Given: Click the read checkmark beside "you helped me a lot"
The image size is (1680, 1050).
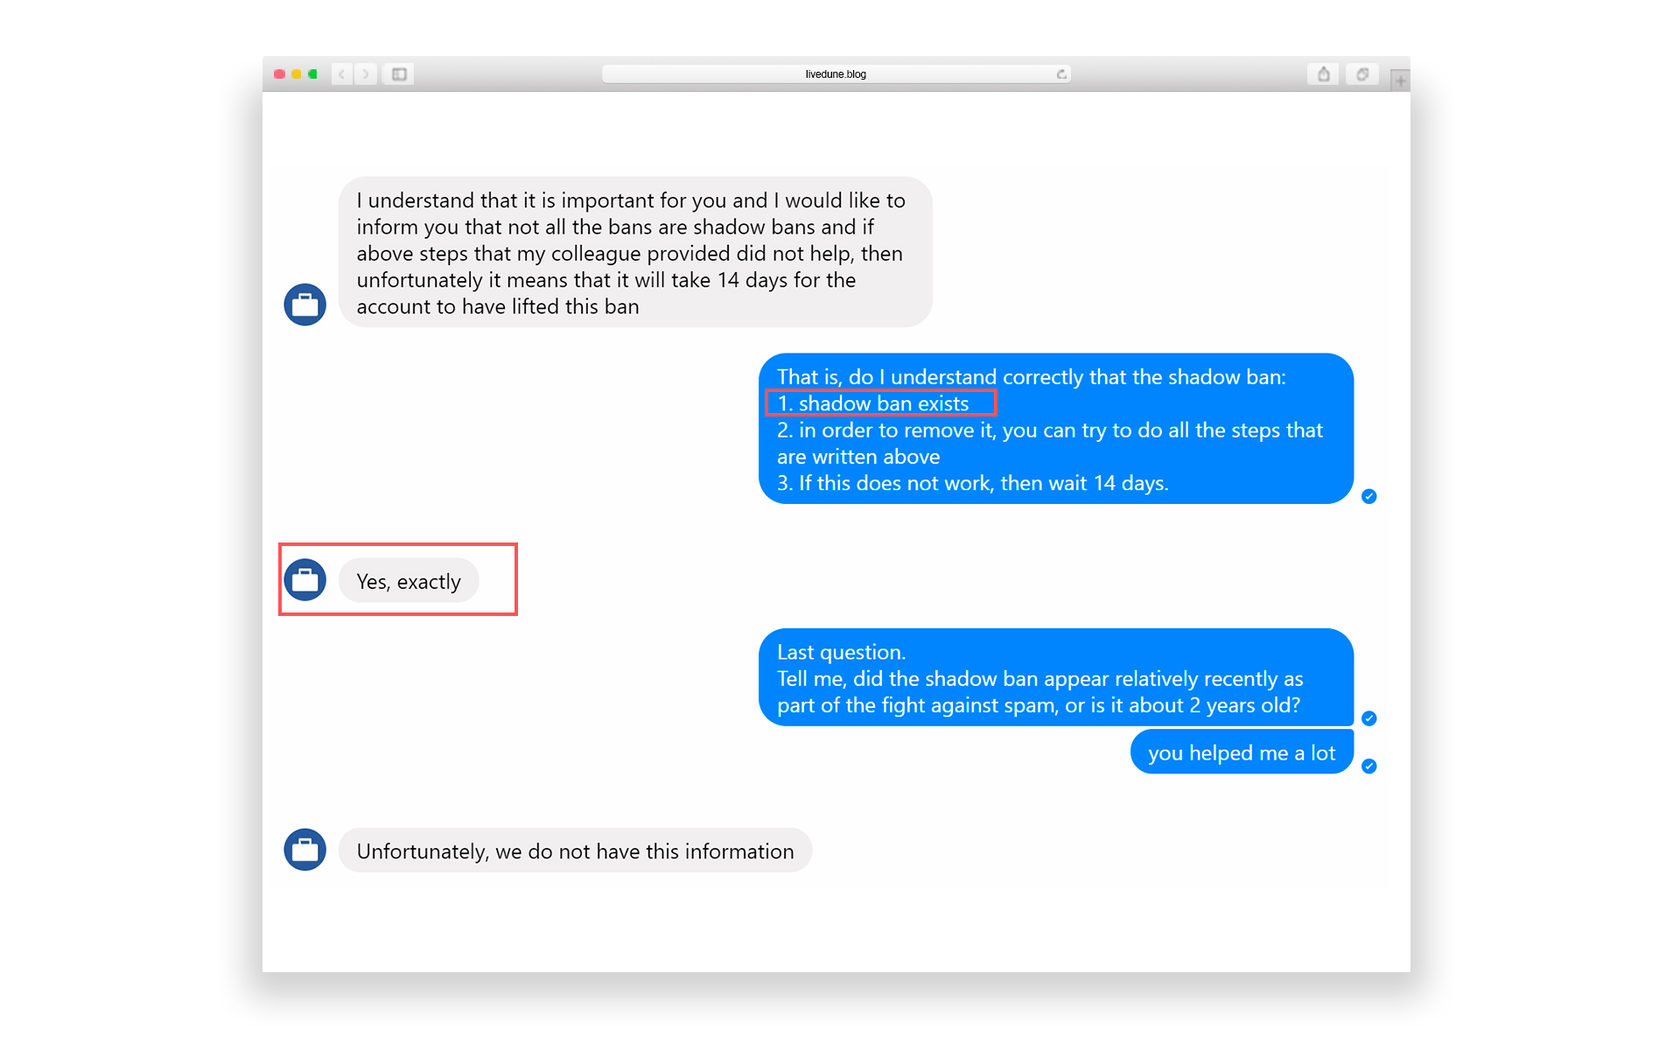Looking at the screenshot, I should [1369, 766].
